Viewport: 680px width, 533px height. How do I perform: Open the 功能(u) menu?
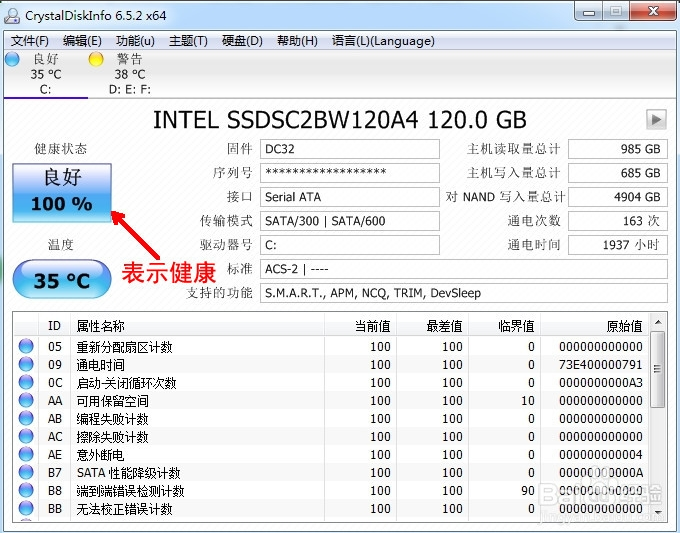[x=135, y=41]
